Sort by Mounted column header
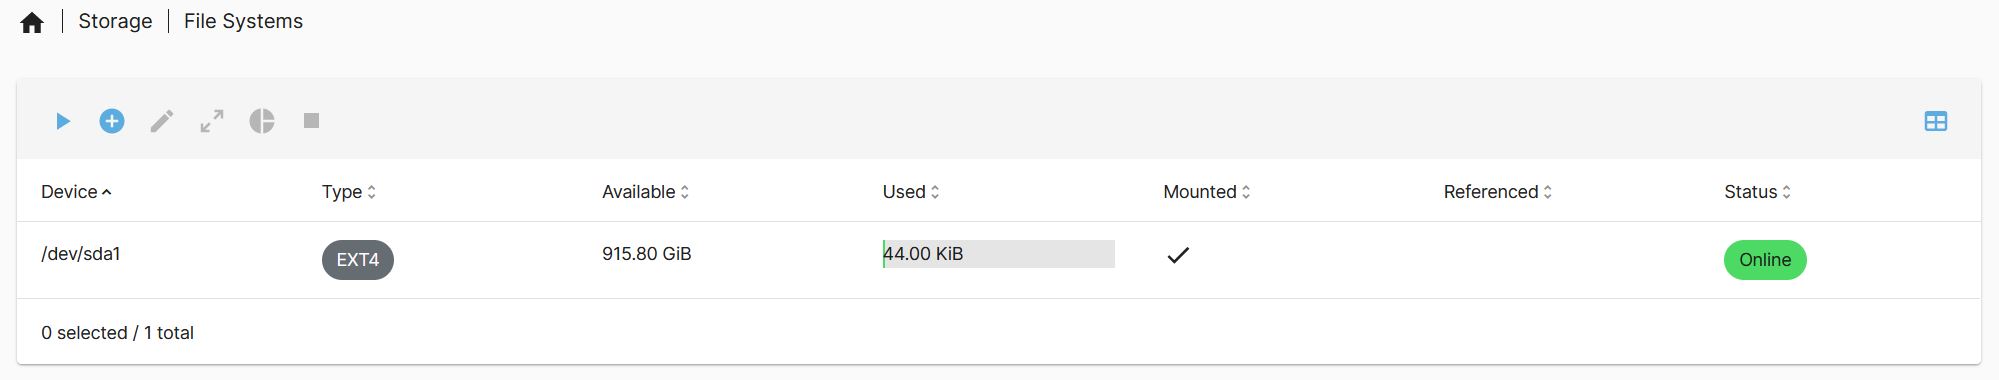Screen dimensions: 1999x380 tap(1207, 192)
